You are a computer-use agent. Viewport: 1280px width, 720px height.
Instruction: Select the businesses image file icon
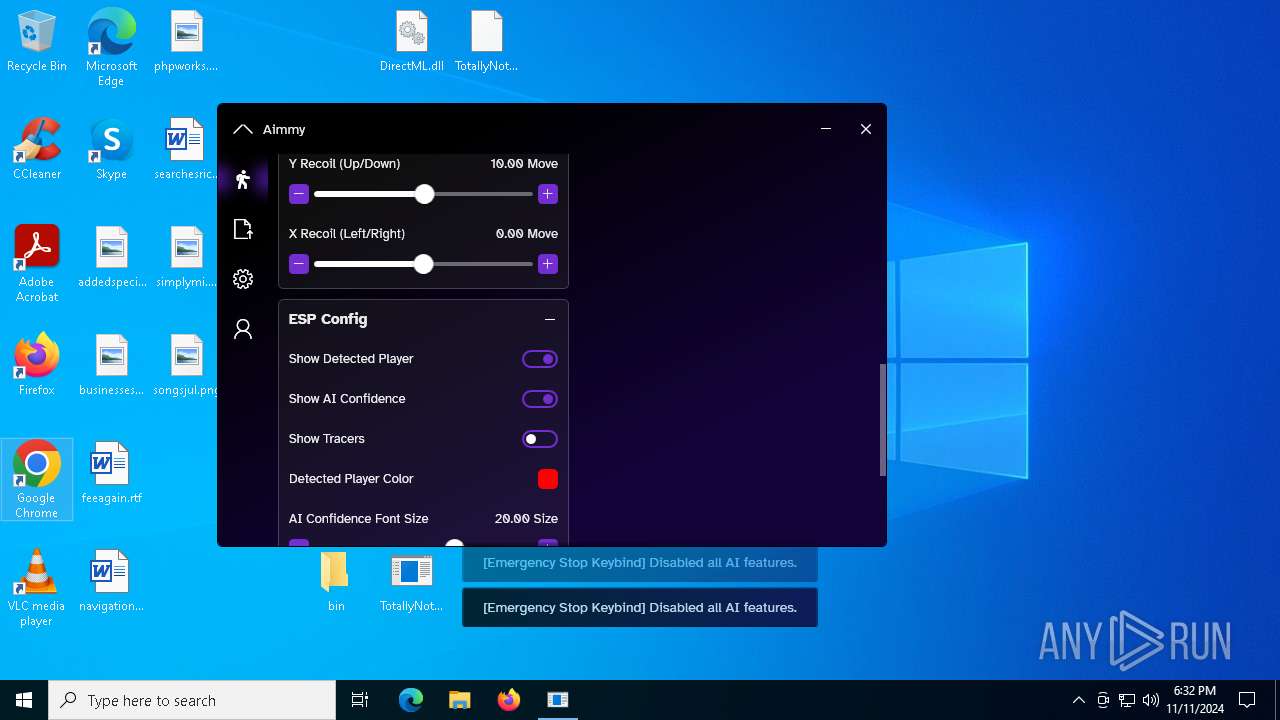pos(112,366)
